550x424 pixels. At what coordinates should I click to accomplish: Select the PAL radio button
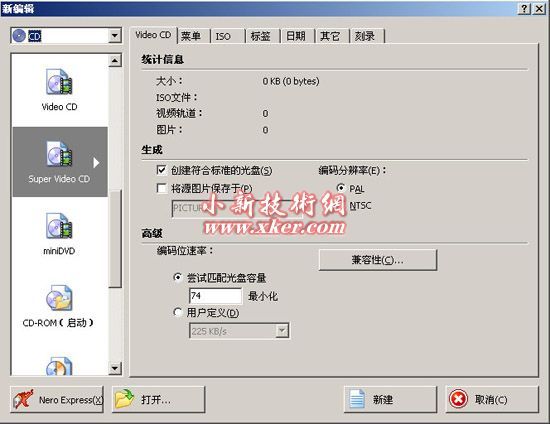[341, 188]
